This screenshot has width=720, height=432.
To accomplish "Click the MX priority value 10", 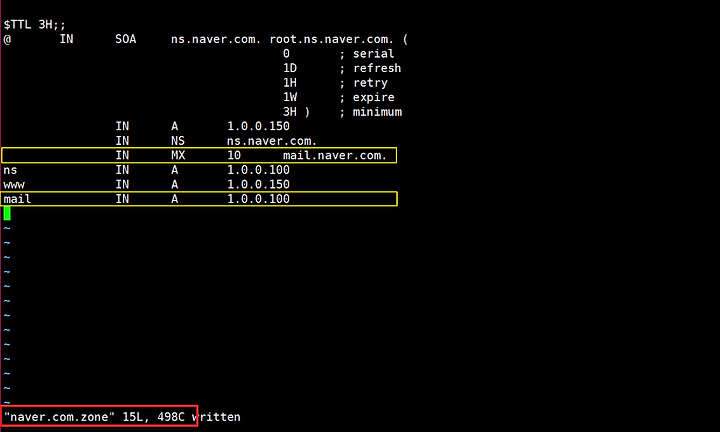I will click(x=234, y=155).
